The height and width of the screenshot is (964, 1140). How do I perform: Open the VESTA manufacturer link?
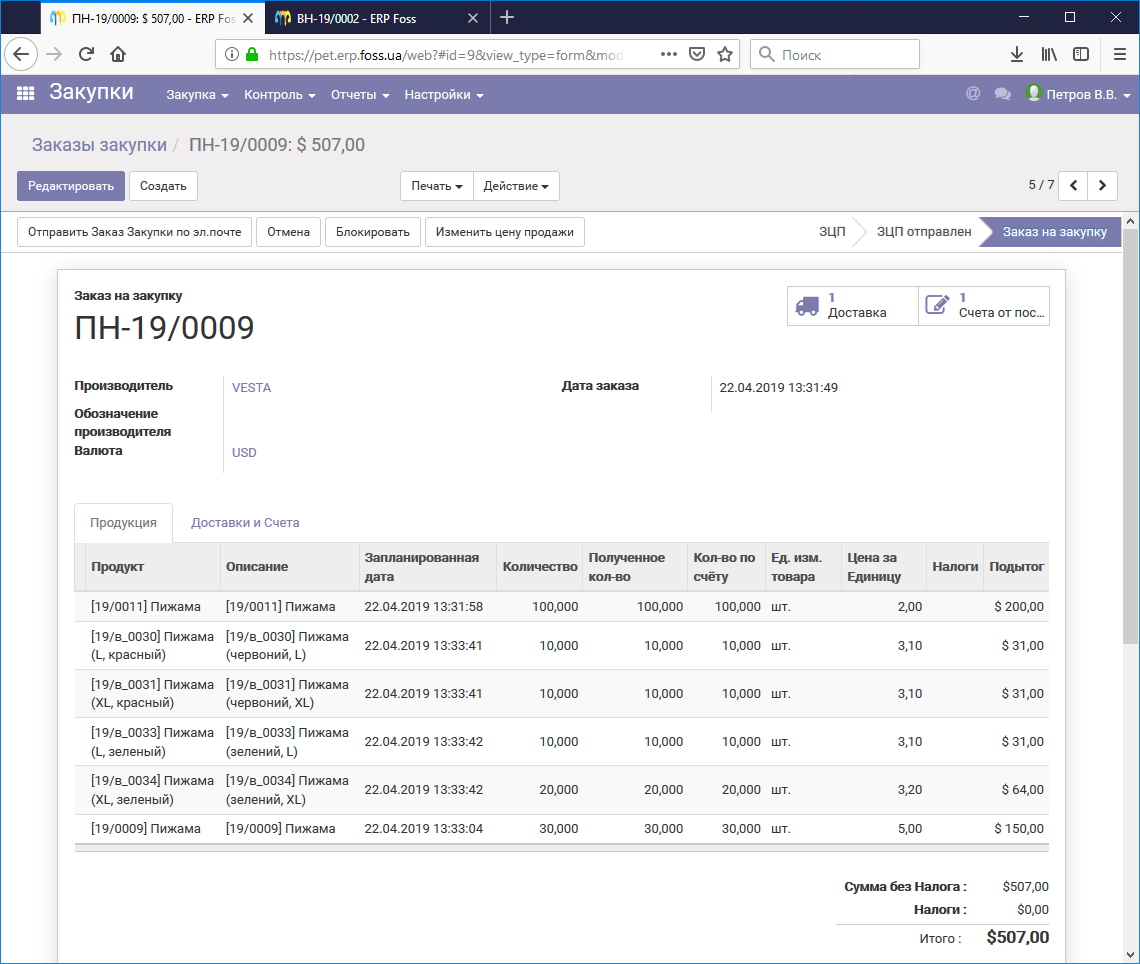(252, 387)
